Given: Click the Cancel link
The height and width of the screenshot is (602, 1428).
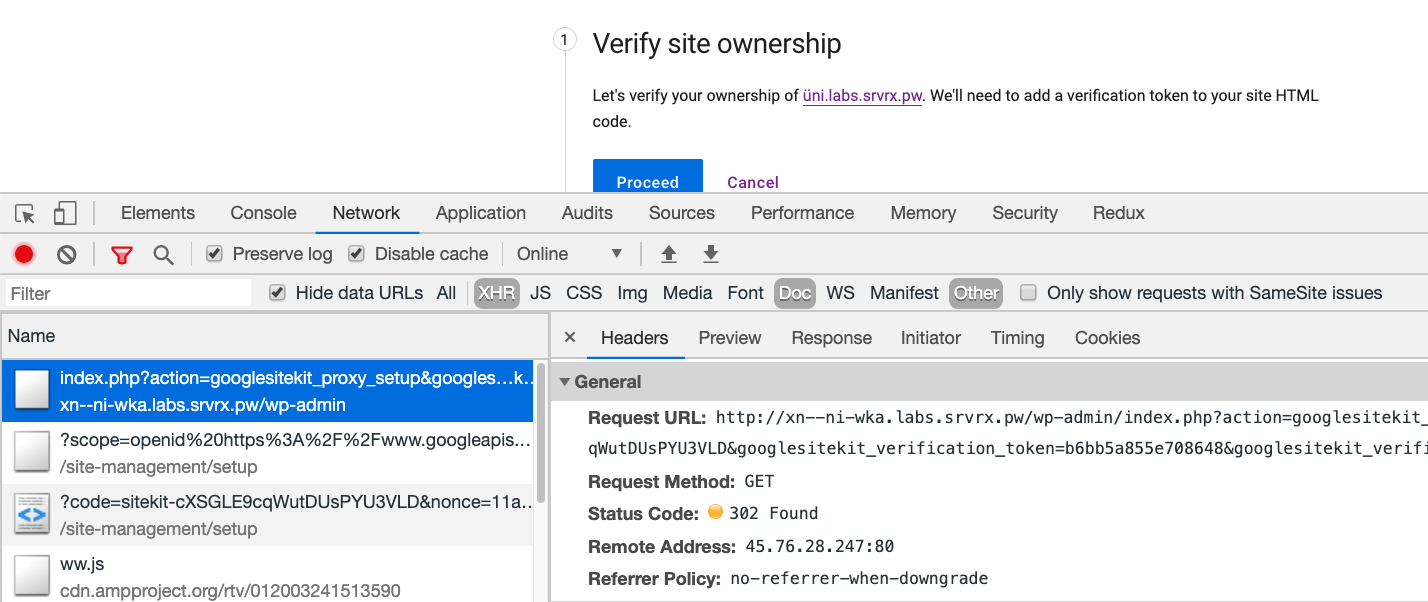Looking at the screenshot, I should click(753, 182).
